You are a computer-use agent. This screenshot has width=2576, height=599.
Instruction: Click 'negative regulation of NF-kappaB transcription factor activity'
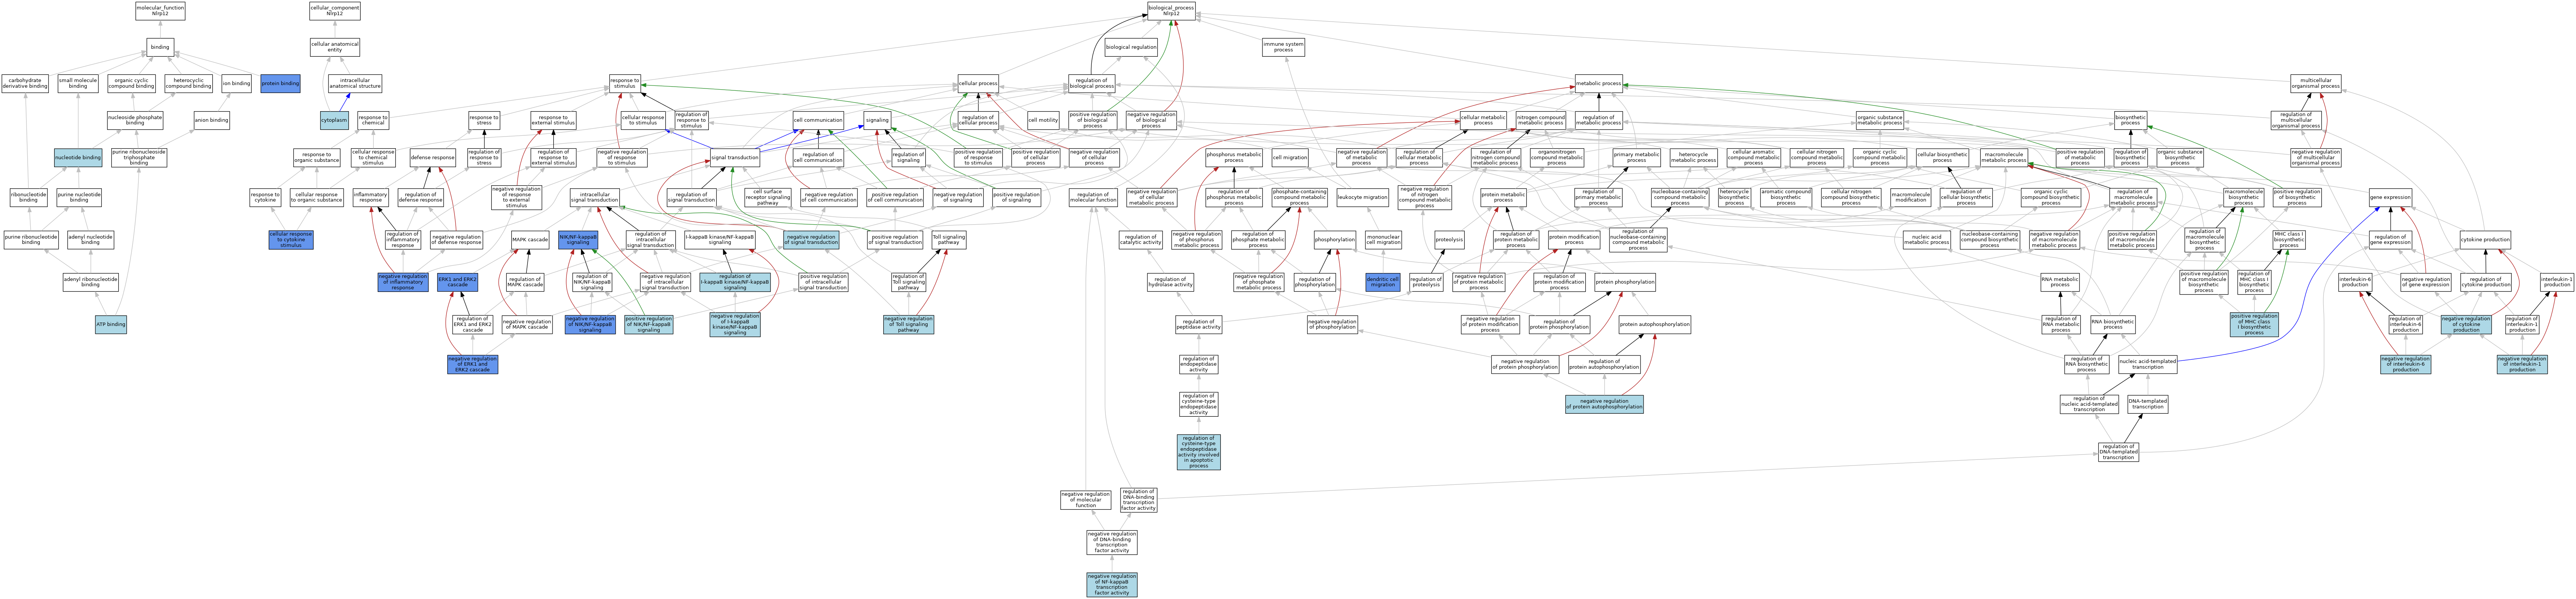[1112, 585]
